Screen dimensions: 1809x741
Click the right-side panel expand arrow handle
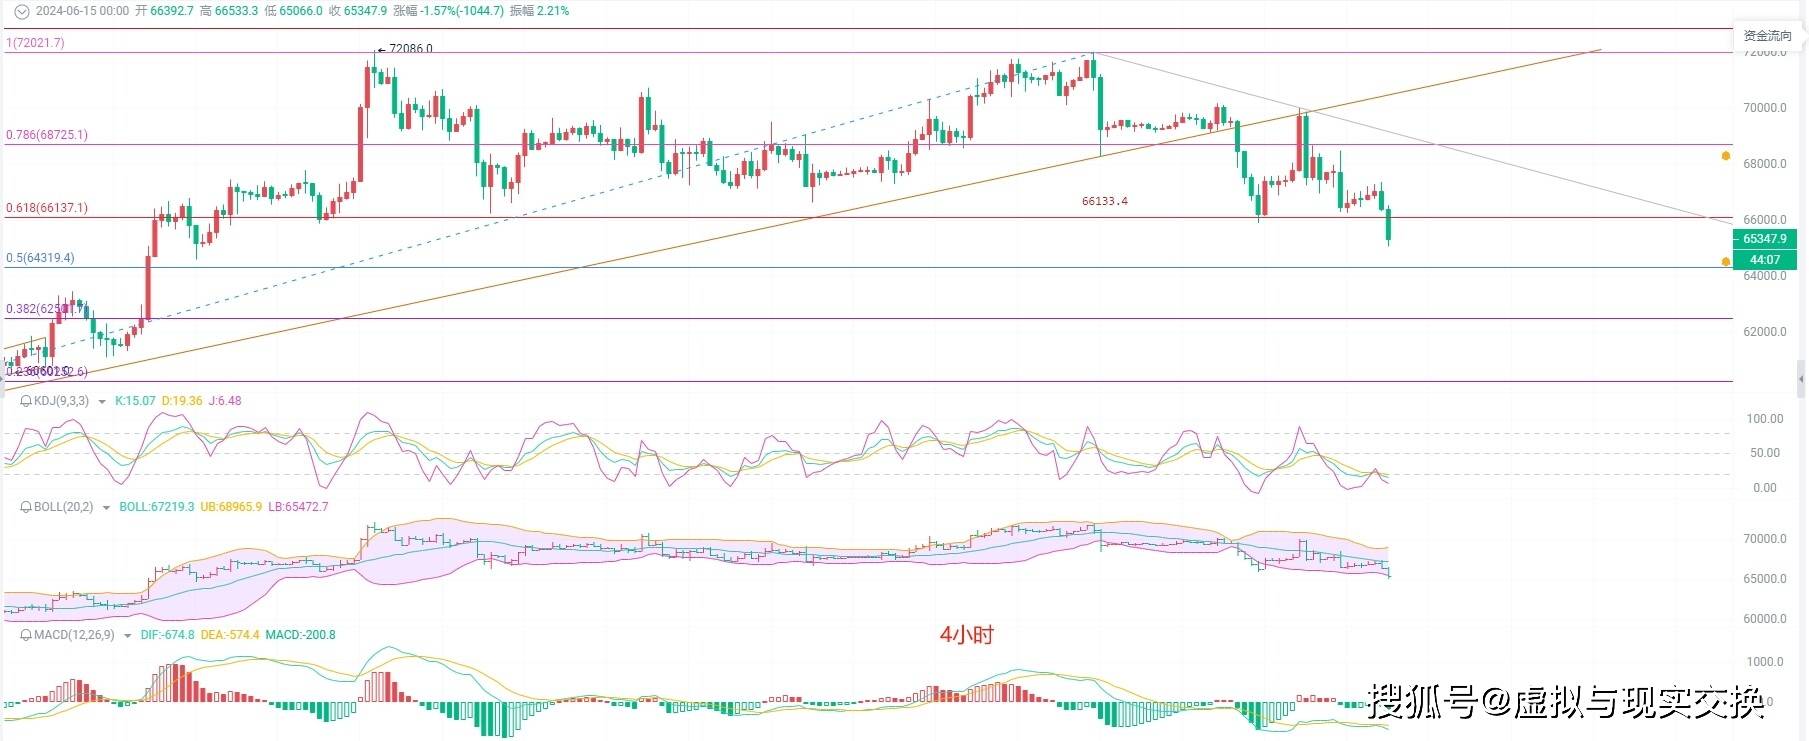pyautogui.click(x=1801, y=379)
